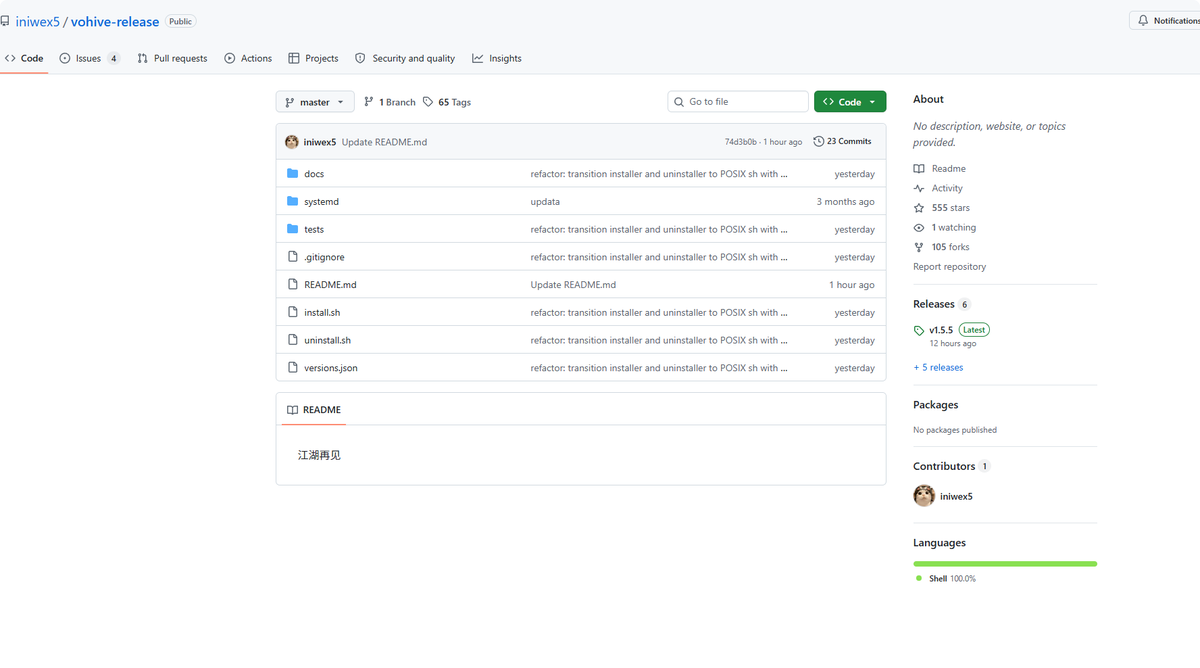Open the v1.5.5 Latest release

point(951,330)
